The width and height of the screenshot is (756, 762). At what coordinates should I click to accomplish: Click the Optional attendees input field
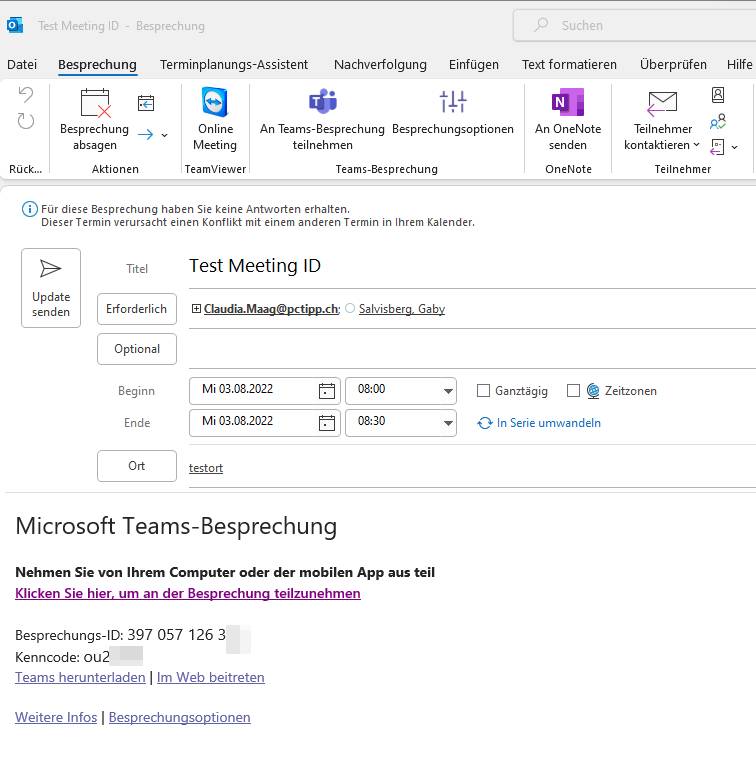tap(472, 349)
